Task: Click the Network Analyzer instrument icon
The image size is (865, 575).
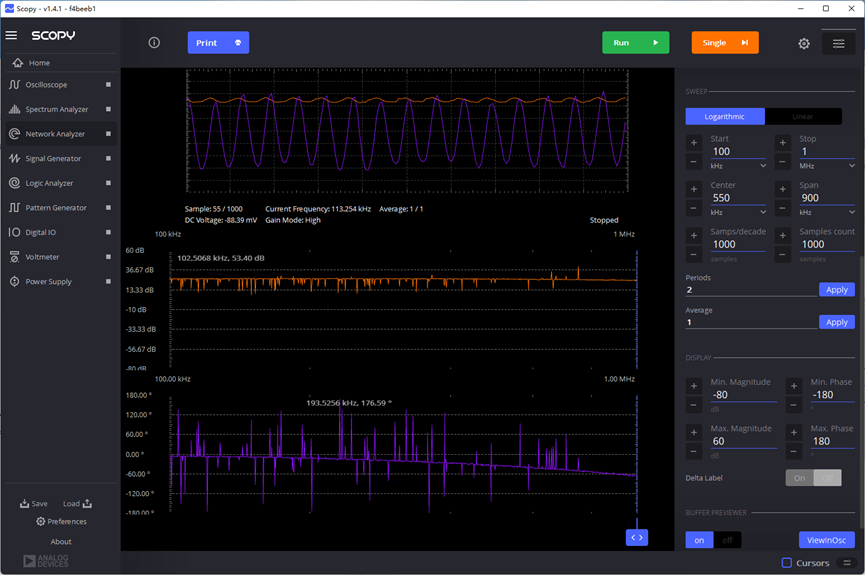Action: click(14, 134)
